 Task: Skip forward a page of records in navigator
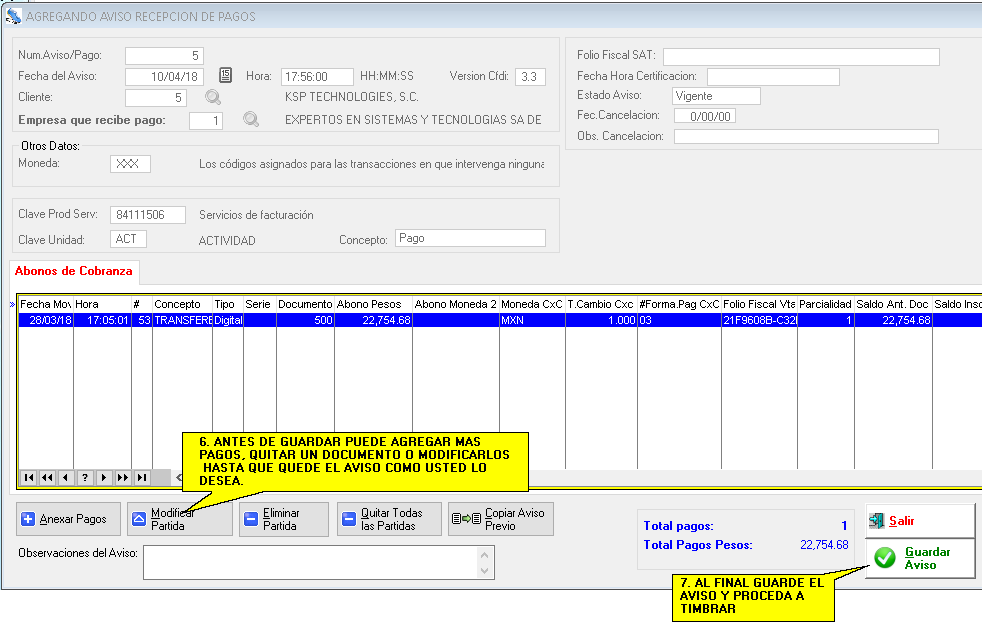point(123,478)
